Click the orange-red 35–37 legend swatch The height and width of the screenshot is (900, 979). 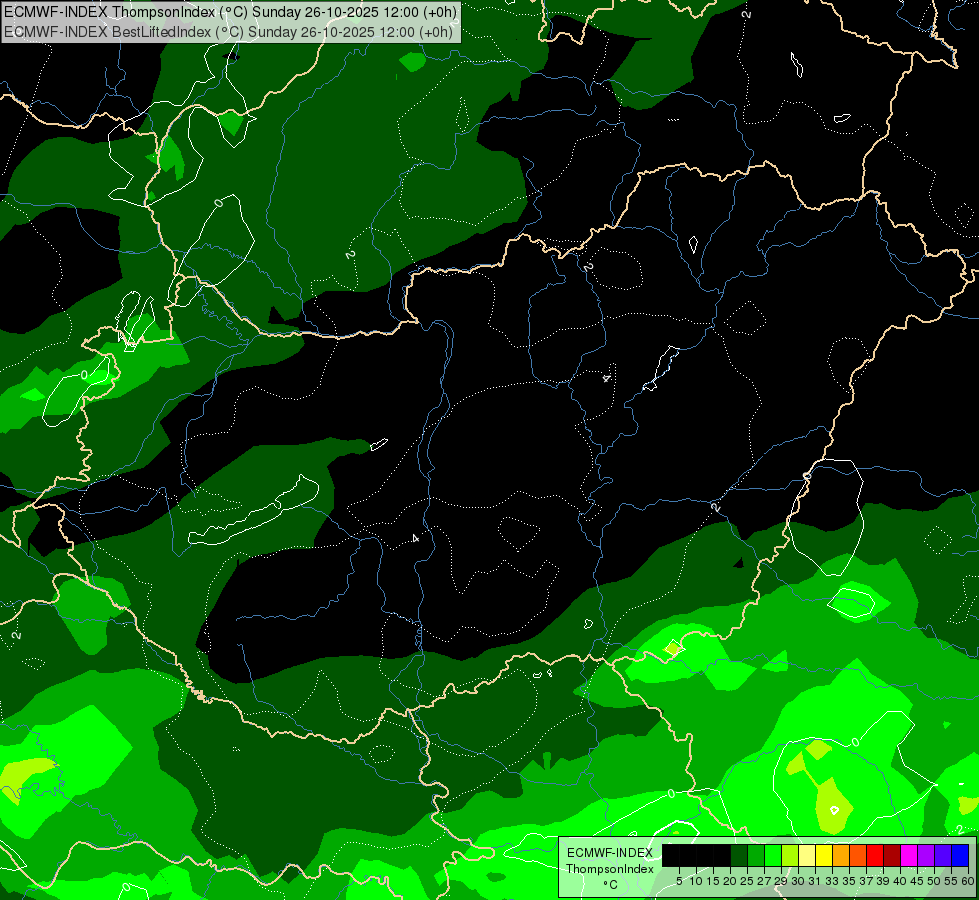tap(858, 855)
